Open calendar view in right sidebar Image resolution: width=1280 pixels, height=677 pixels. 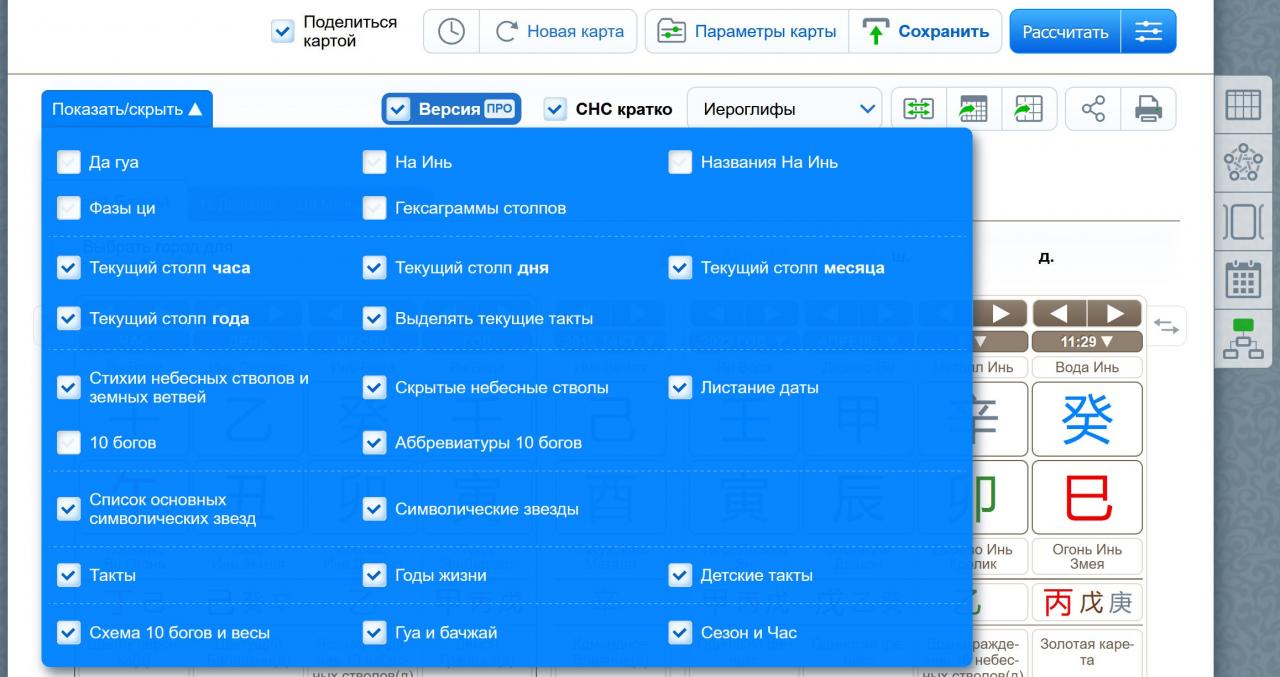(1243, 279)
